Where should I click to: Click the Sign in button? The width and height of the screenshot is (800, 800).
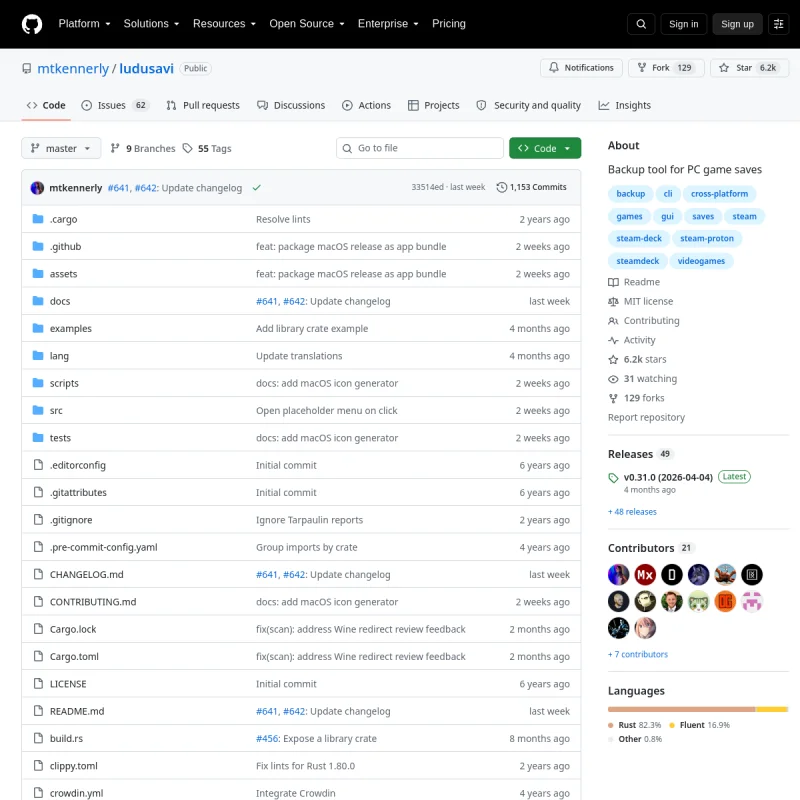click(x=684, y=24)
